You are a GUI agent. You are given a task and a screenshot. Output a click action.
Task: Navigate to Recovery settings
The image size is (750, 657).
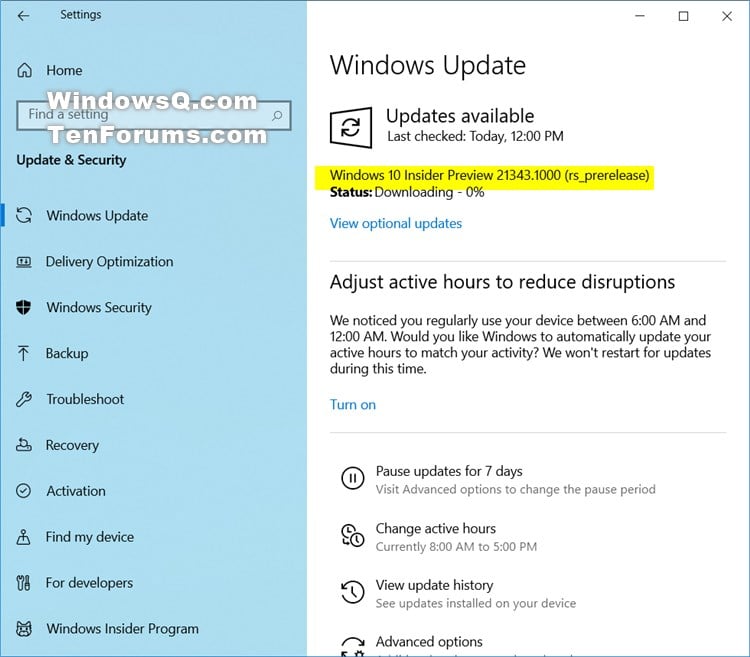(x=72, y=445)
